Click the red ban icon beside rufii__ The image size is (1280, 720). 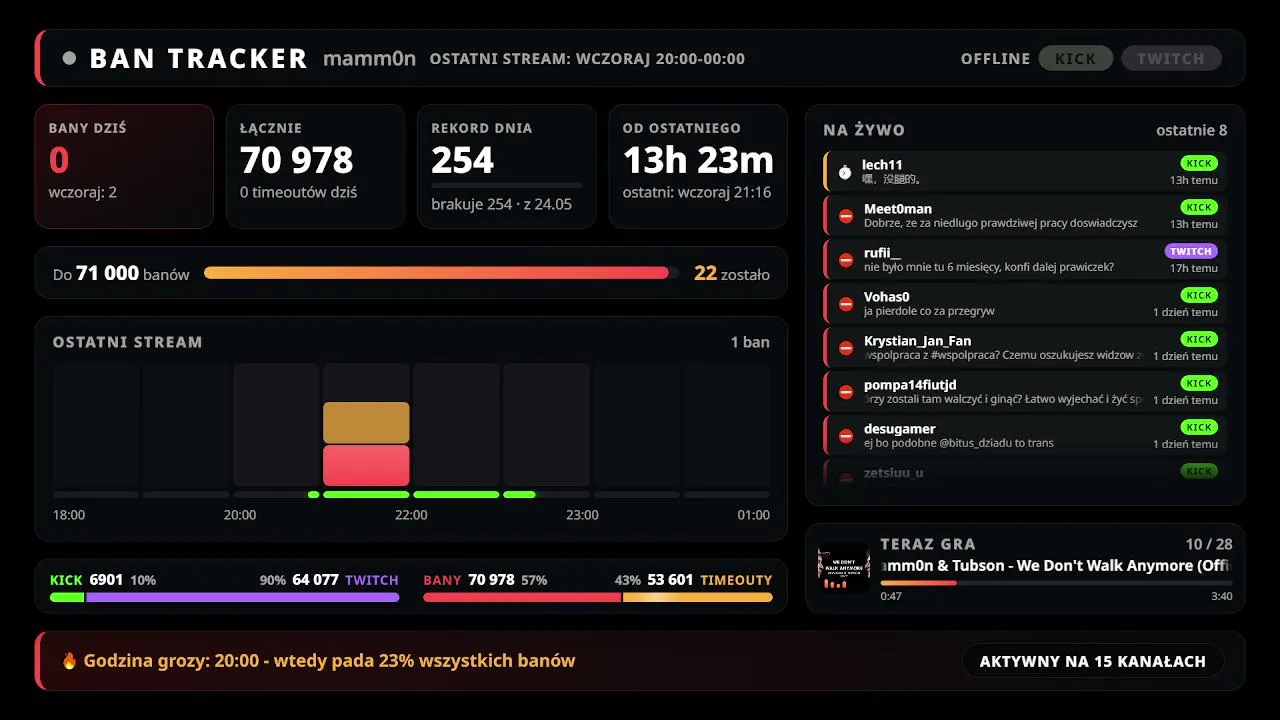(846, 260)
